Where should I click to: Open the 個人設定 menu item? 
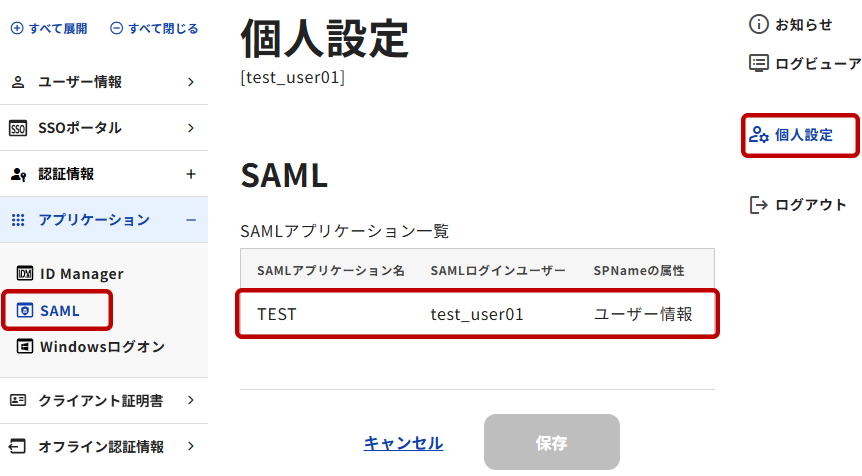pyautogui.click(x=802, y=135)
